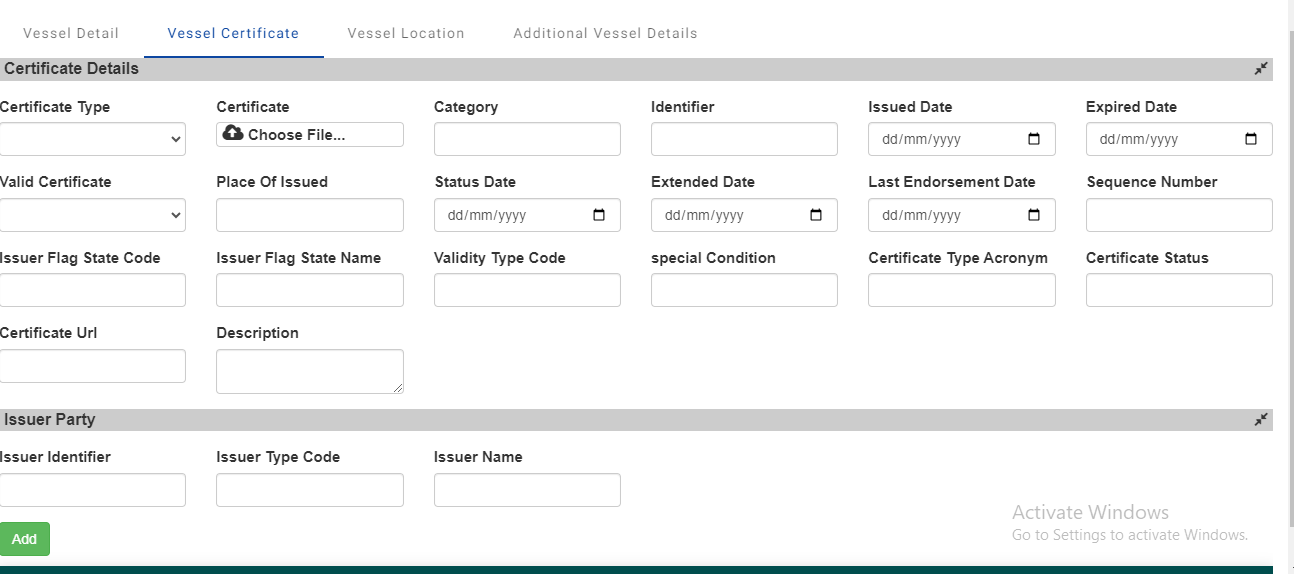Open calendar picker for Issued Date
The height and width of the screenshot is (574, 1294).
[x=1034, y=140]
